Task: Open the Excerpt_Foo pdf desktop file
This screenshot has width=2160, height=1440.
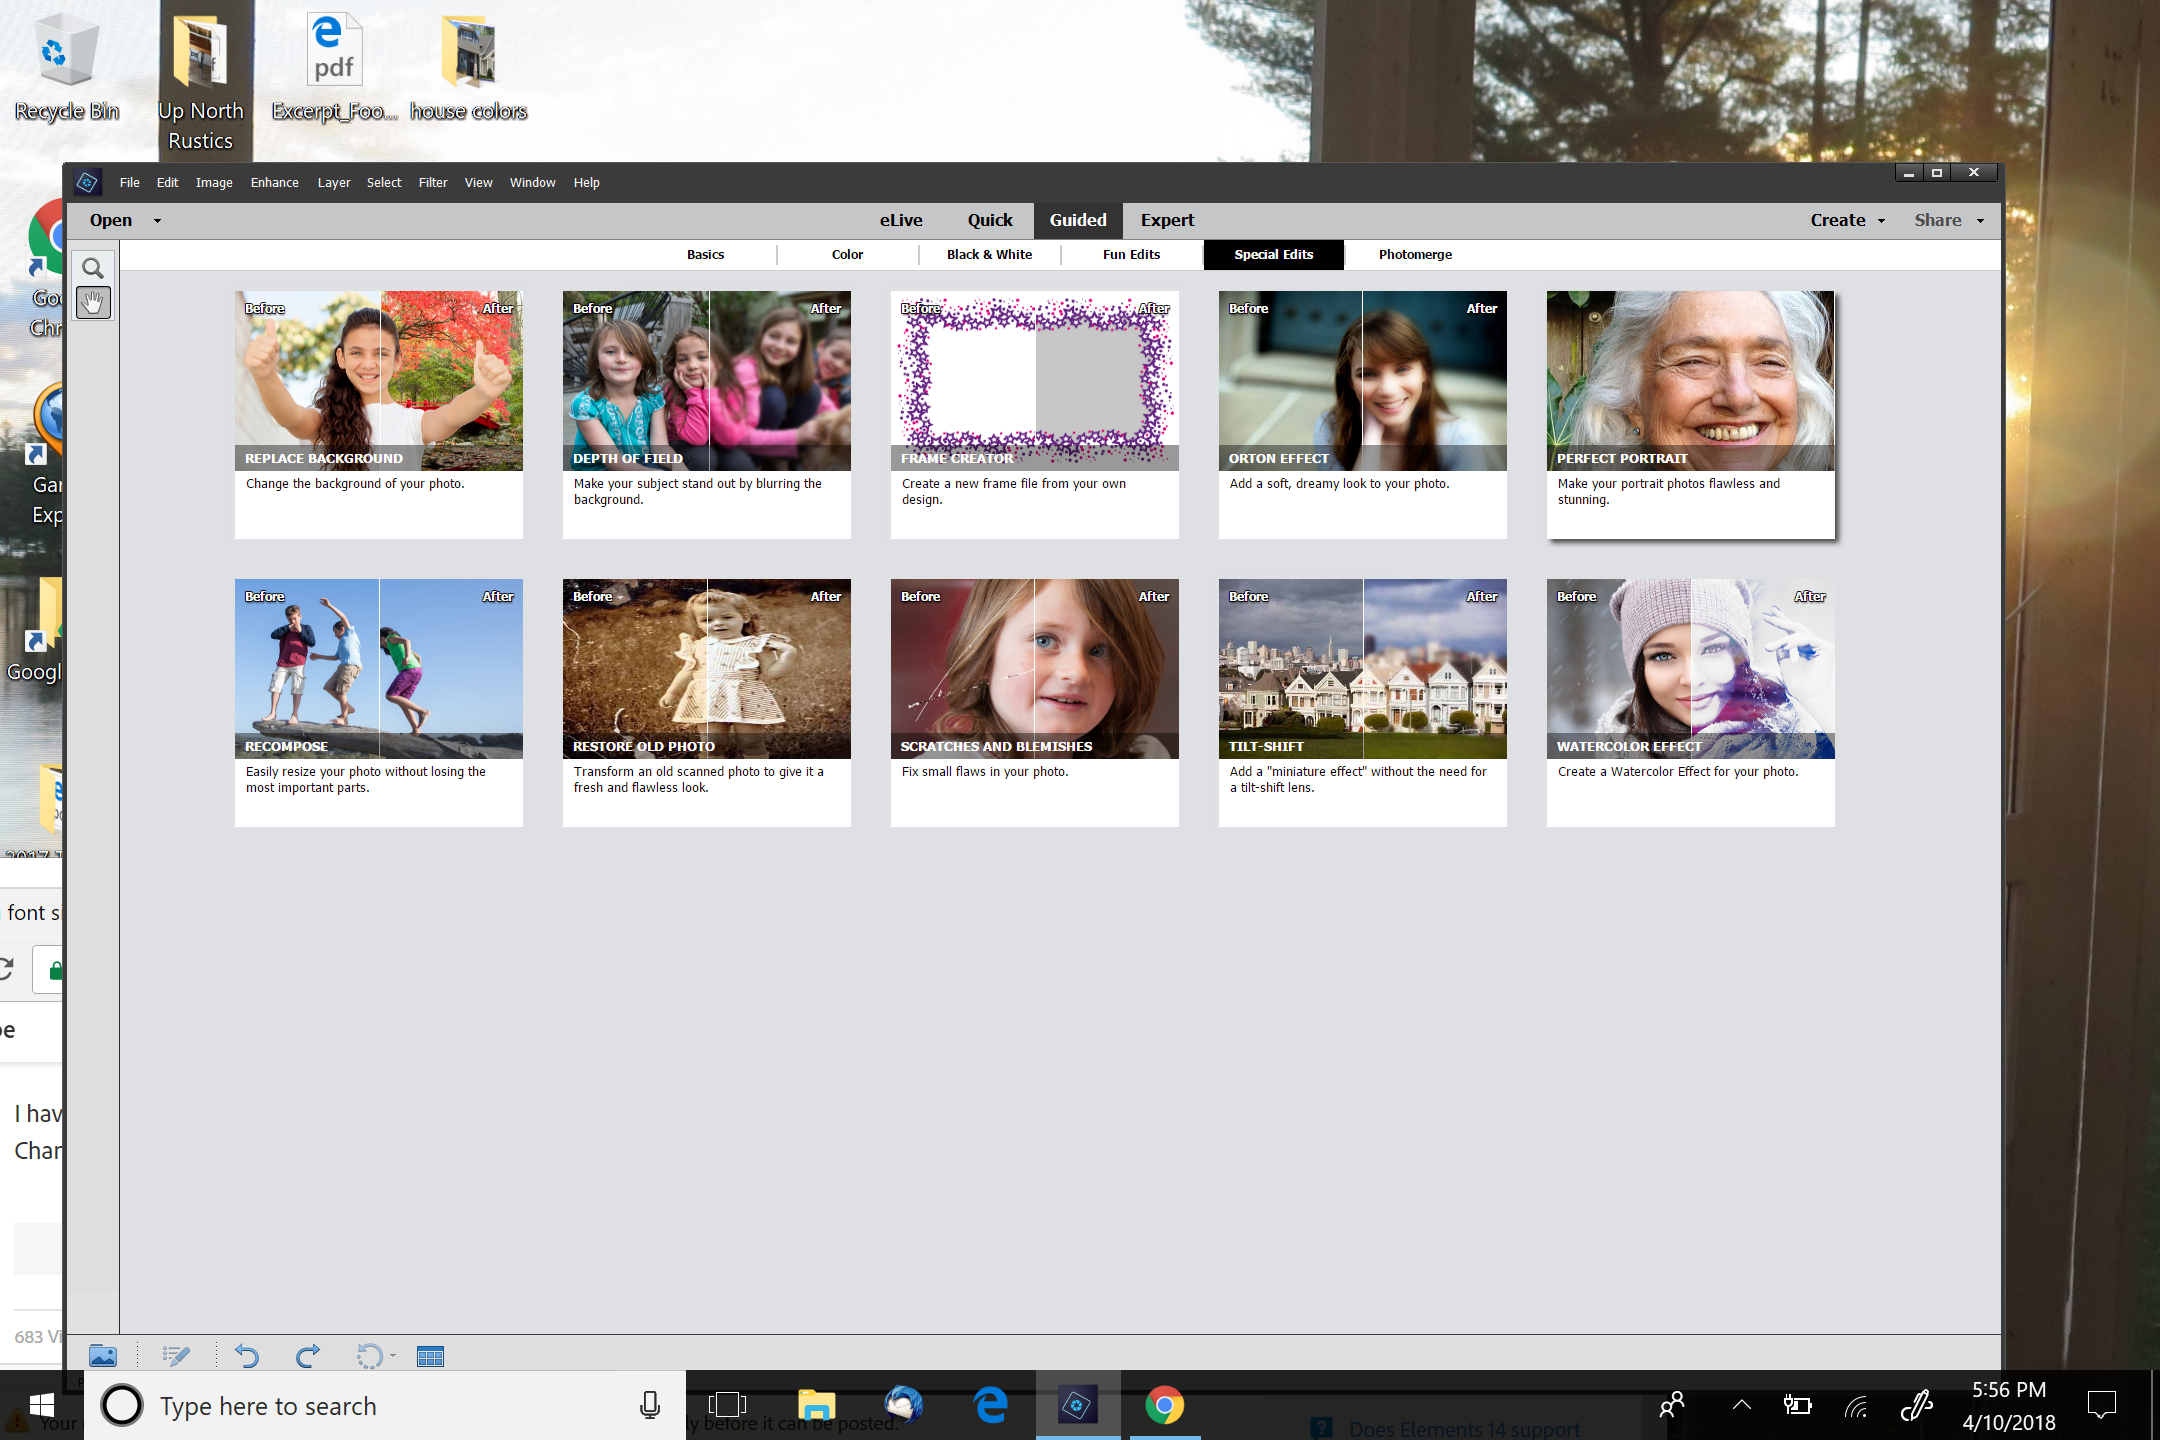Action: coord(334,68)
